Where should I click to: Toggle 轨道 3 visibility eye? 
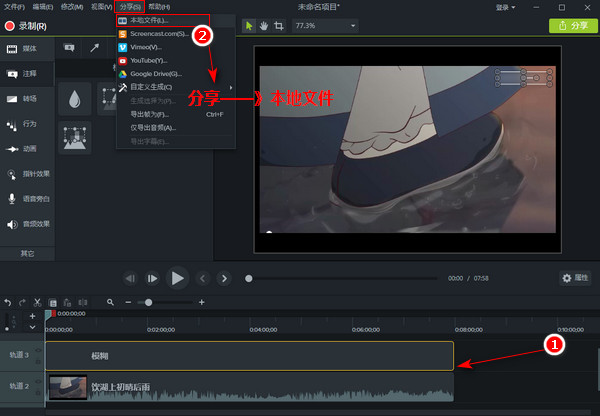pyautogui.click(x=38, y=350)
